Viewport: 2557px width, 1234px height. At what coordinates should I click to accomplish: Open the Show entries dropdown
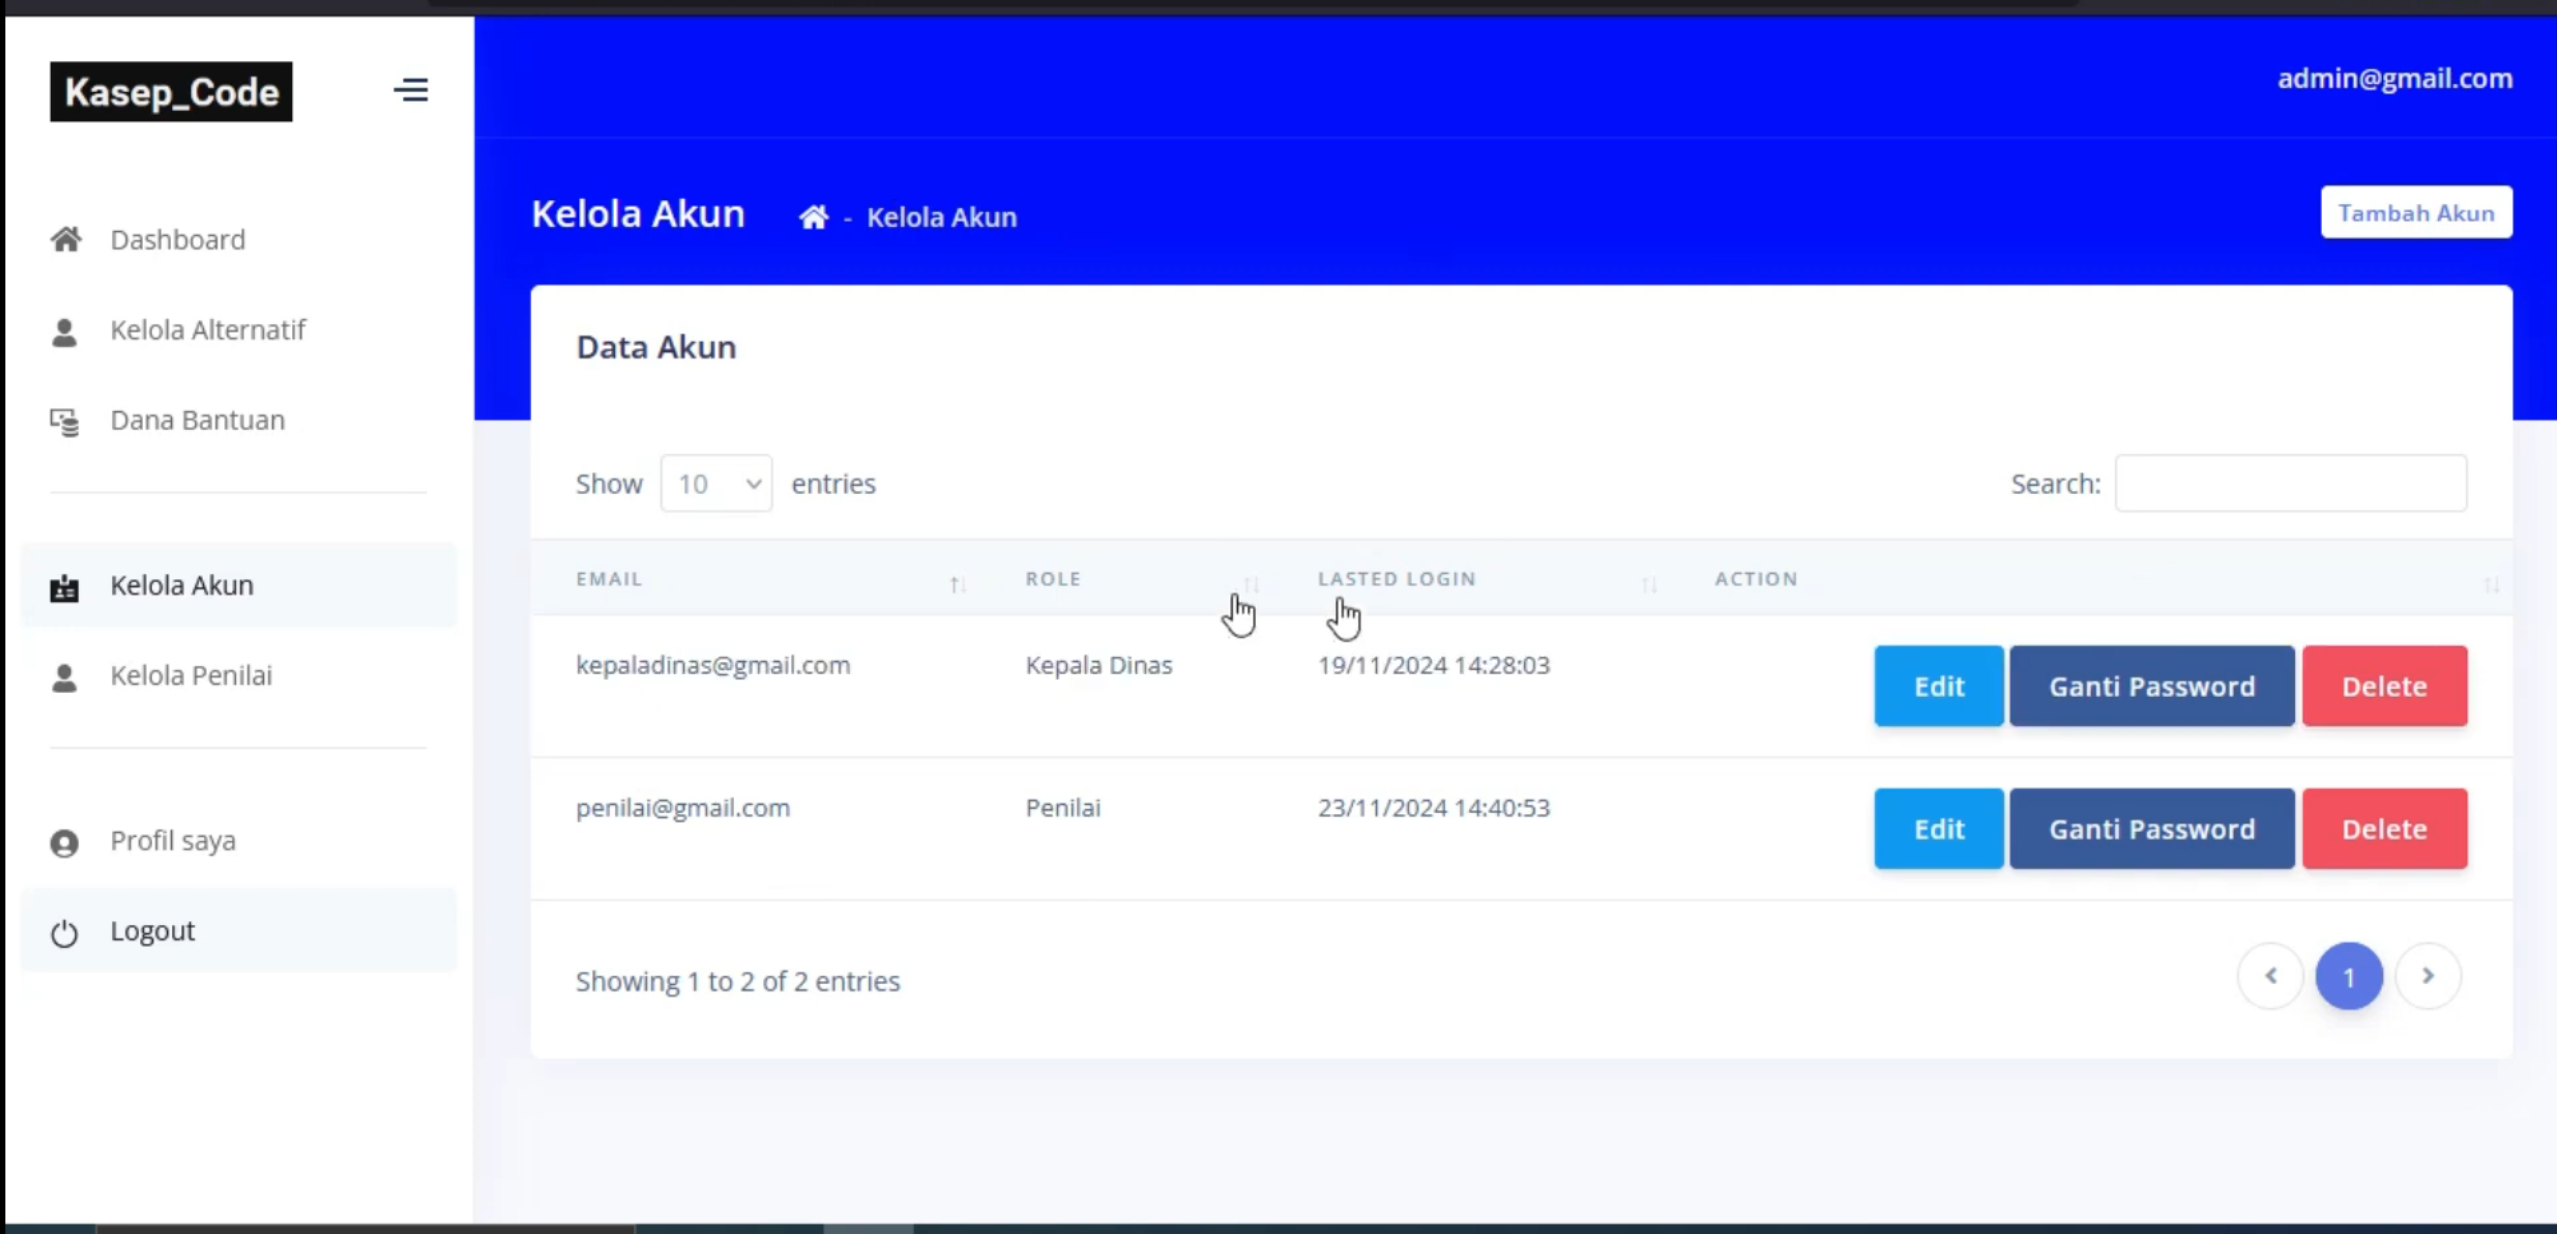tap(716, 483)
